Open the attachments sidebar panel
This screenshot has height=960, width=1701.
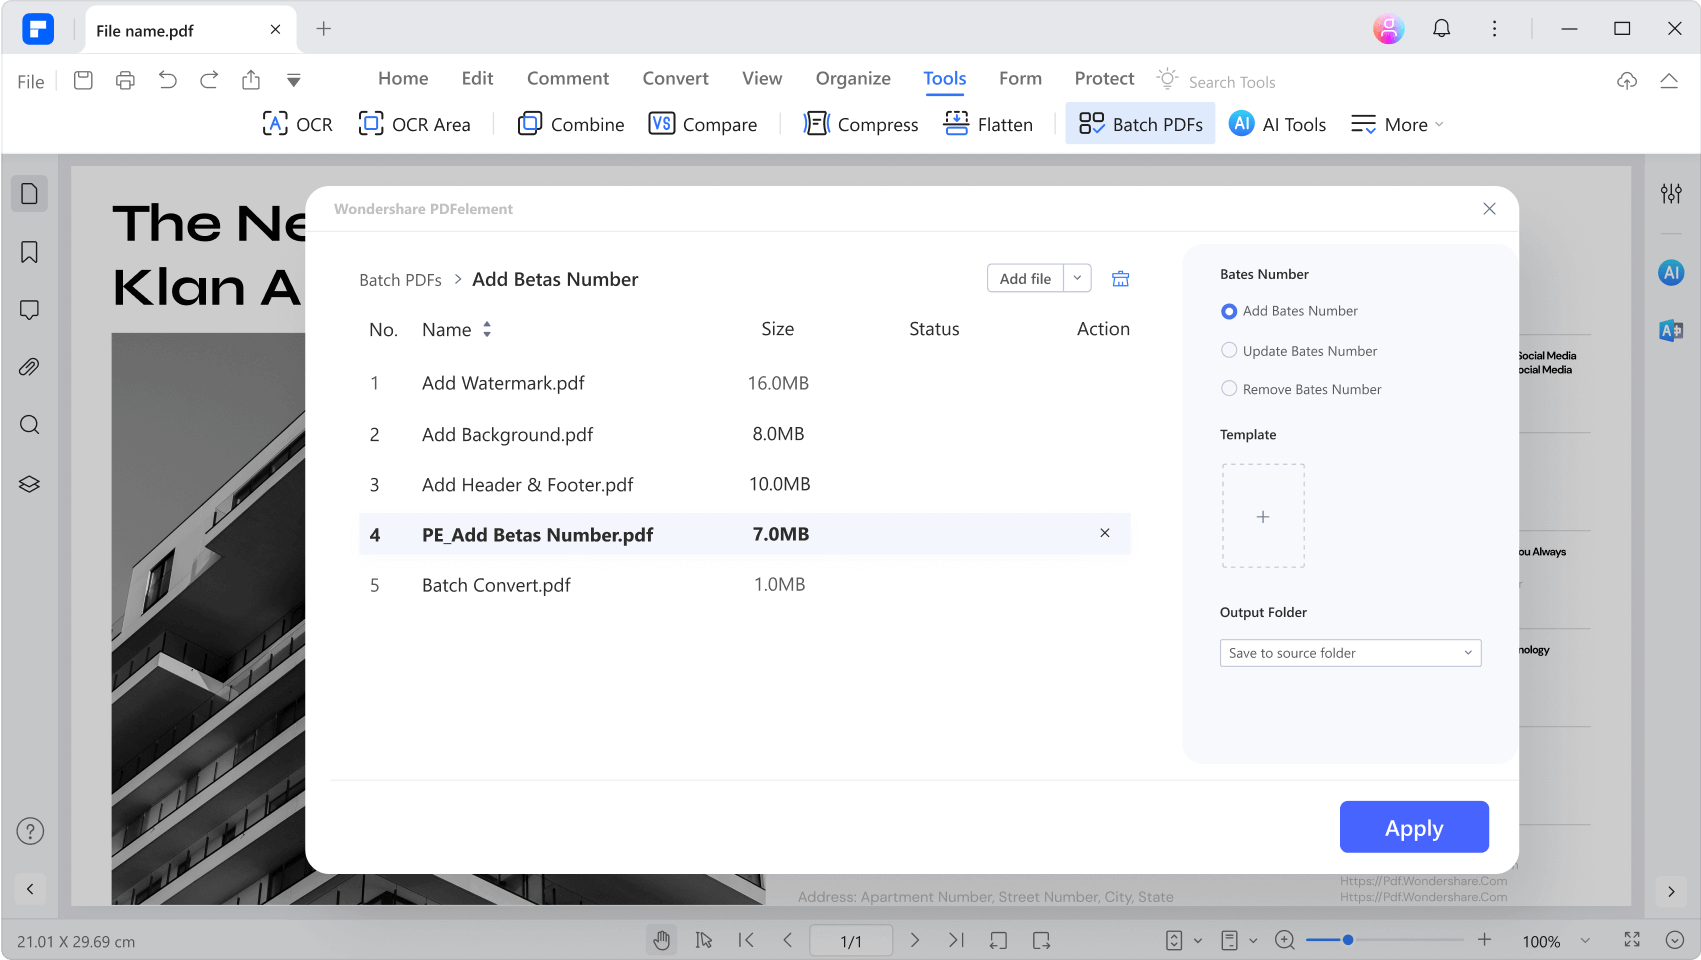pos(29,367)
